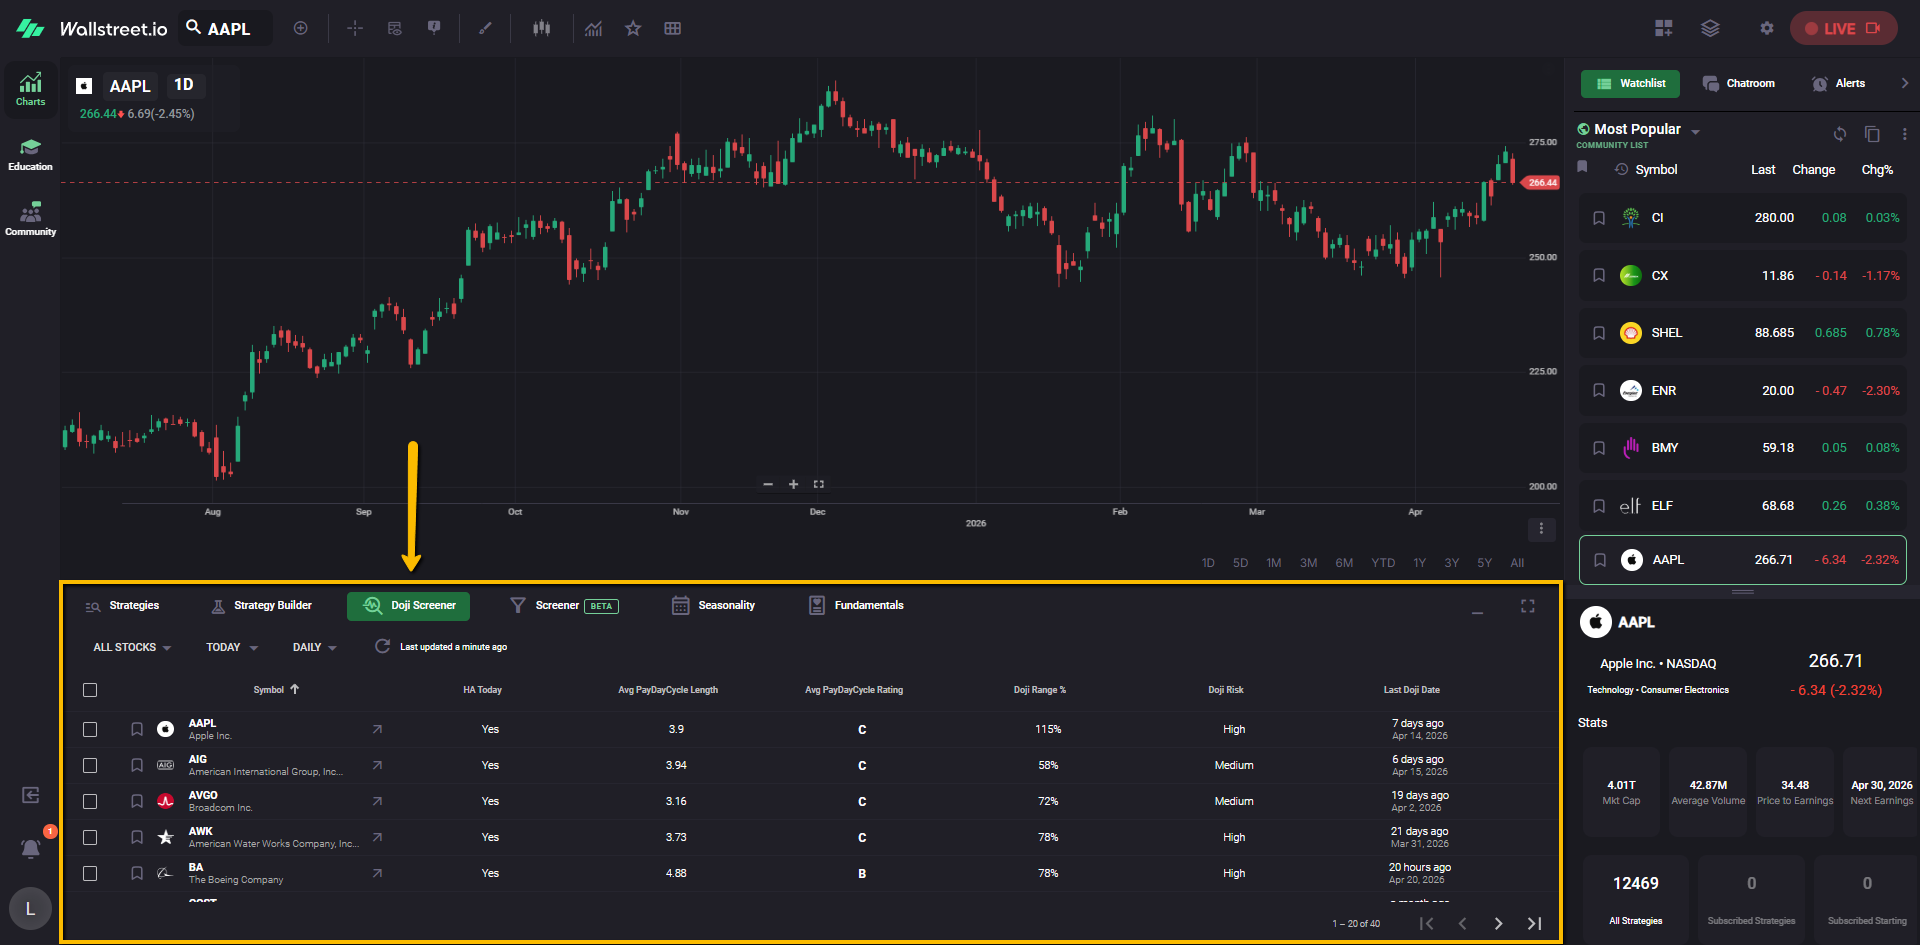The height and width of the screenshot is (945, 1920).
Task: Toggle the select-all checkbox in screener header
Action: [x=90, y=690]
